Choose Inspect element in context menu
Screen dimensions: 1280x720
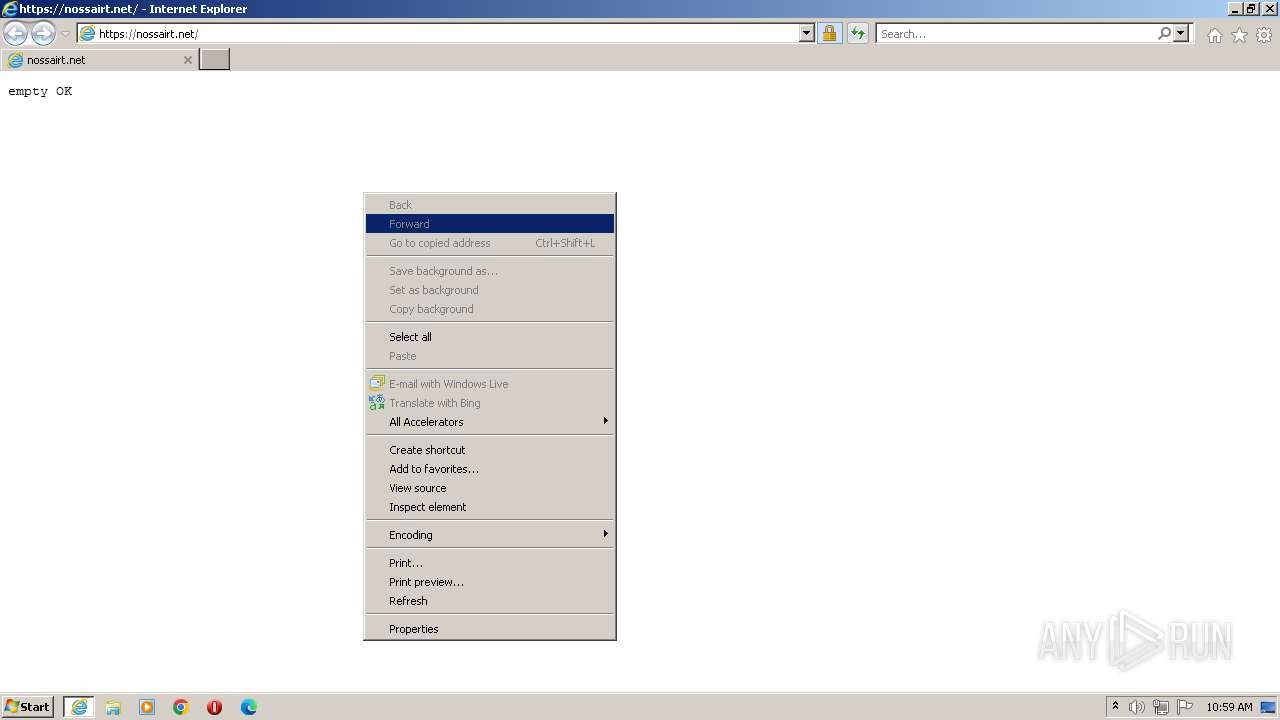click(x=490, y=507)
